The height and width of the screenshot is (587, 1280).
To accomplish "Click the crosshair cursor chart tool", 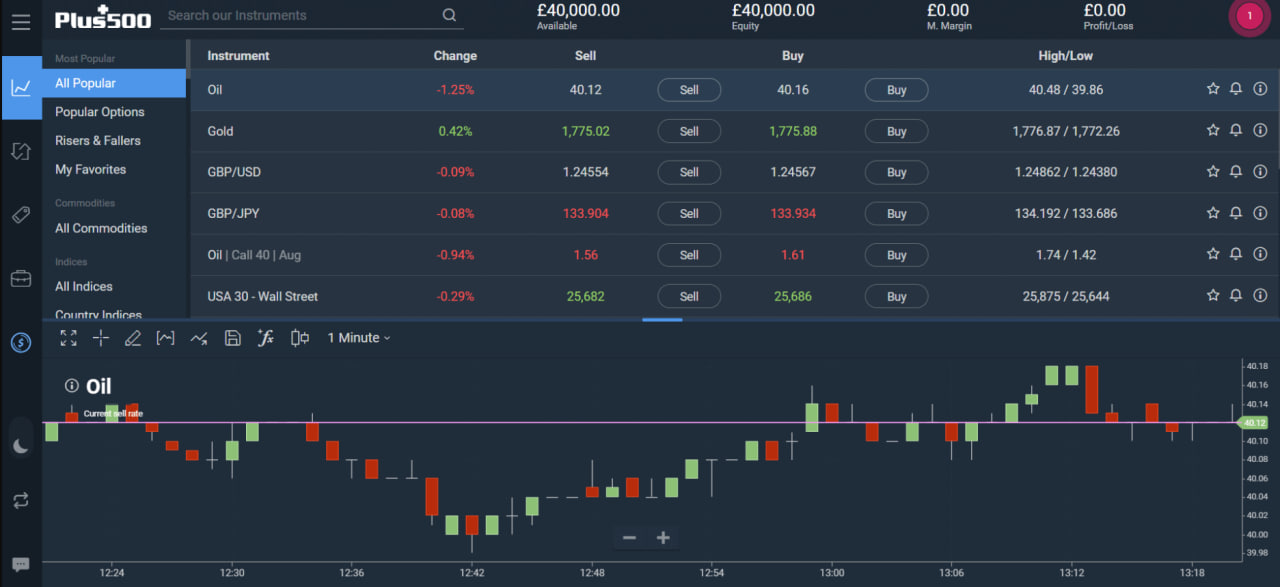I will click(101, 338).
